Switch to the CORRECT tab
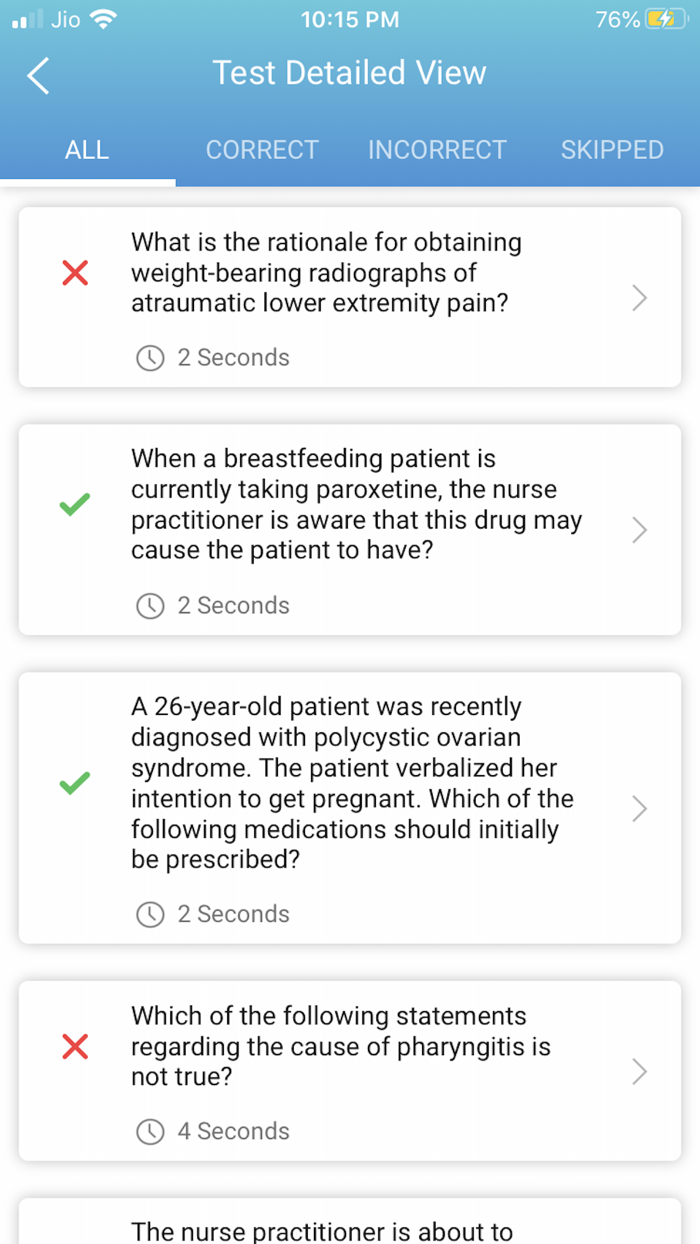The image size is (700, 1244). [262, 149]
